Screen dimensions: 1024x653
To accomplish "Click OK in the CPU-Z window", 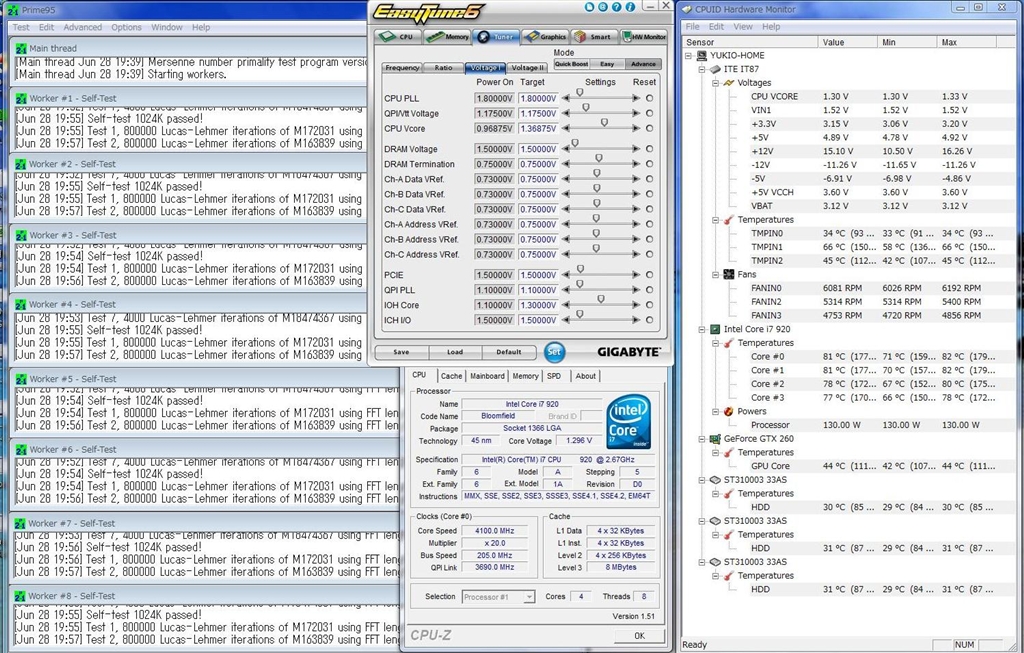I will 639,635.
